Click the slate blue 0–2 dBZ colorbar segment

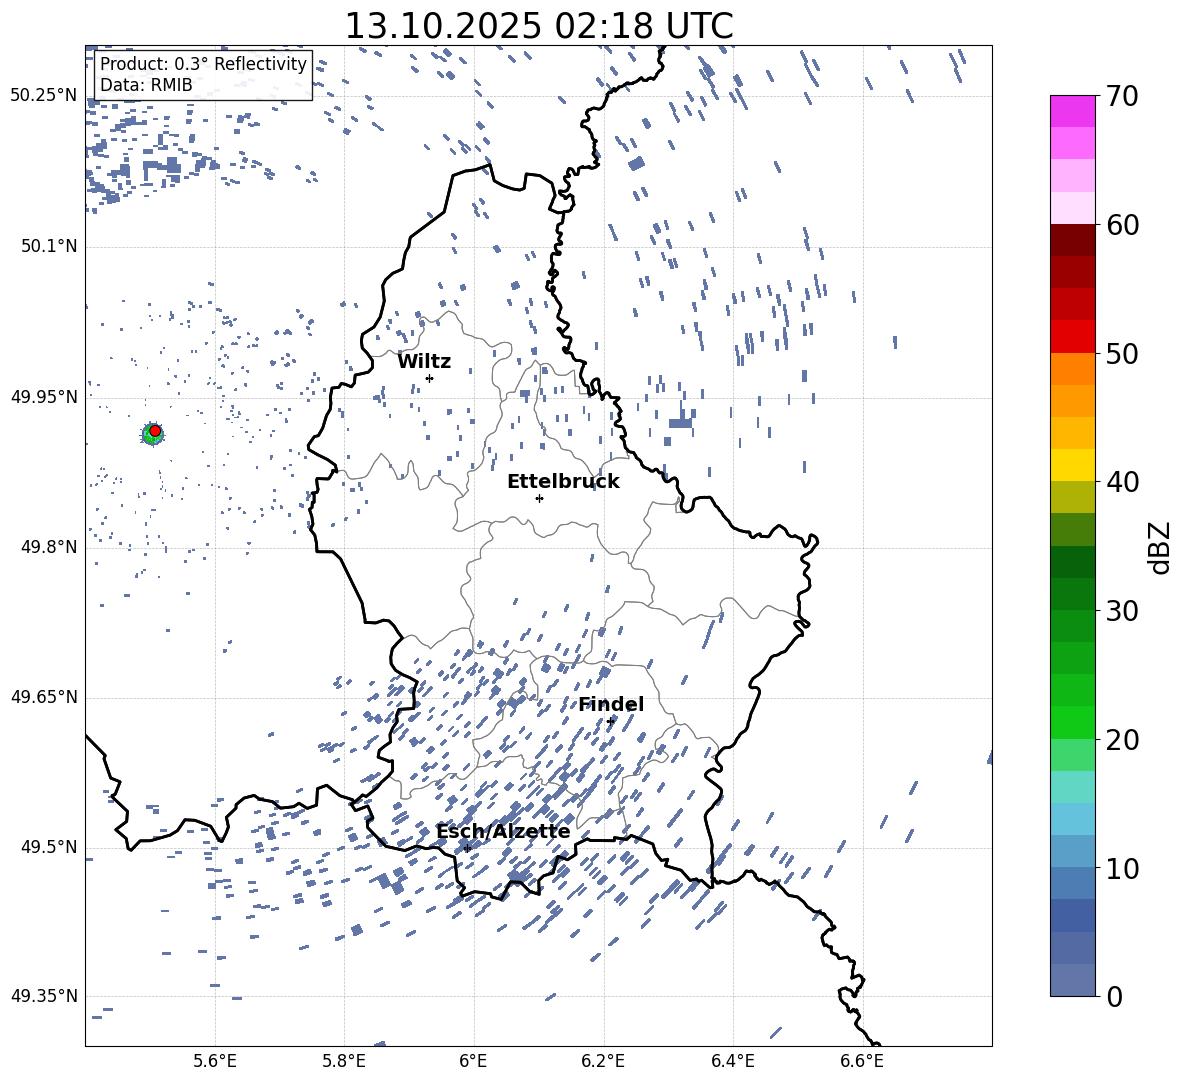pos(1073,981)
